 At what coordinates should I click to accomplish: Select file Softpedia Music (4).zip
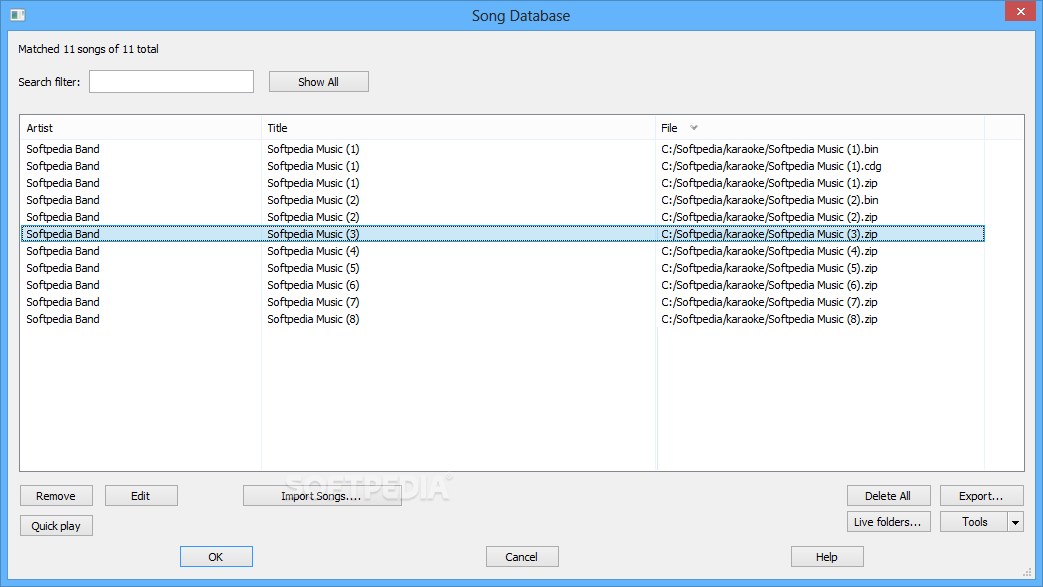pyautogui.click(x=769, y=251)
